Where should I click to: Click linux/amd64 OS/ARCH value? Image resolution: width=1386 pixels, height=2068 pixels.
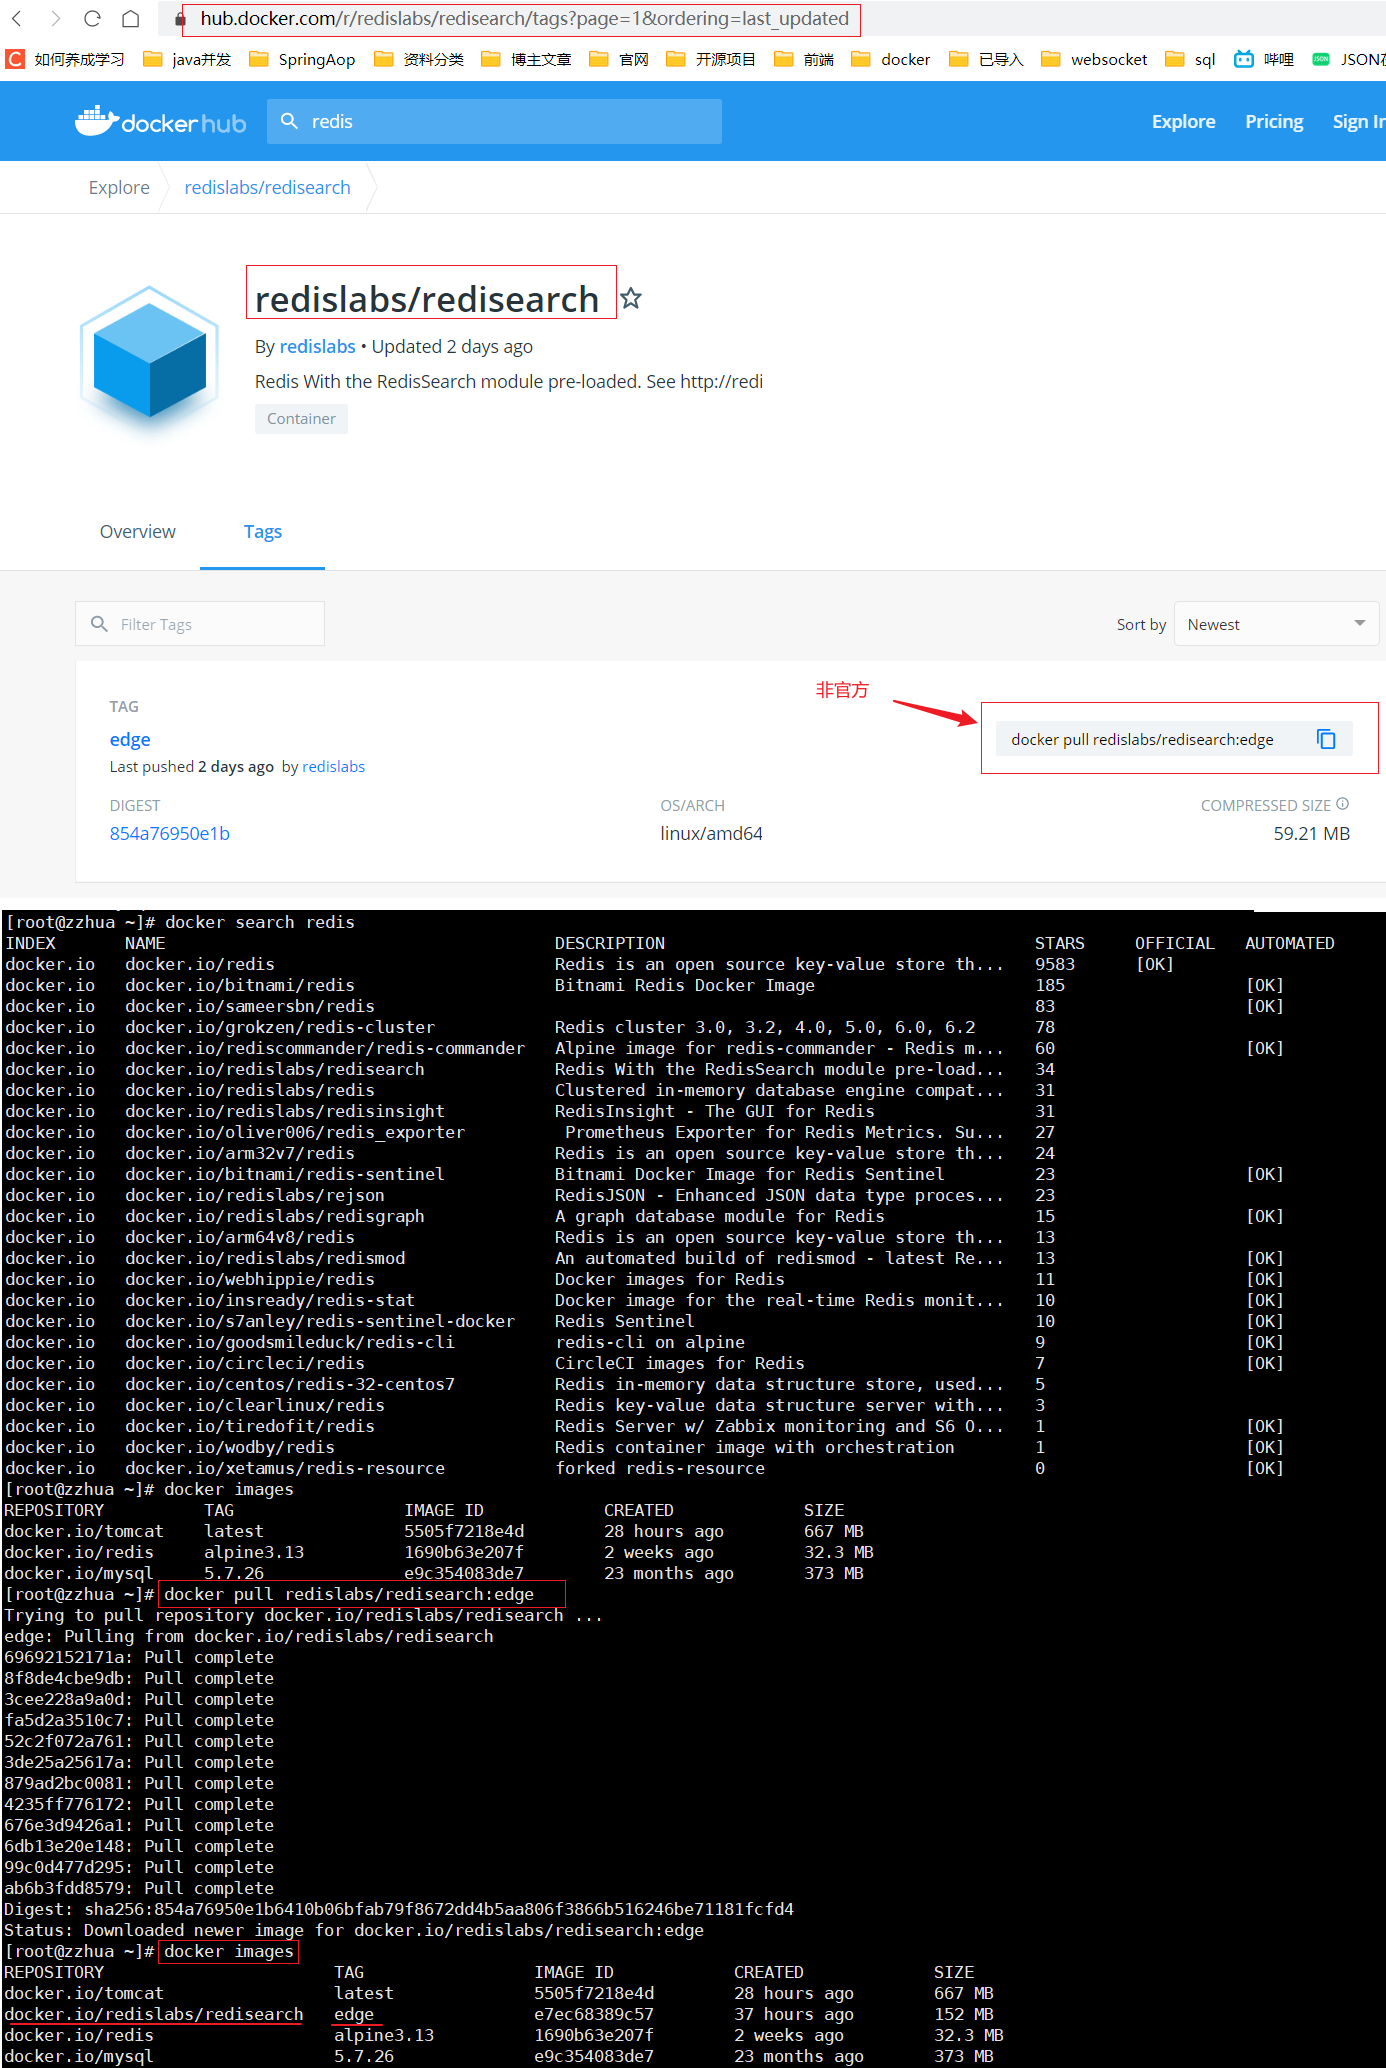711,833
